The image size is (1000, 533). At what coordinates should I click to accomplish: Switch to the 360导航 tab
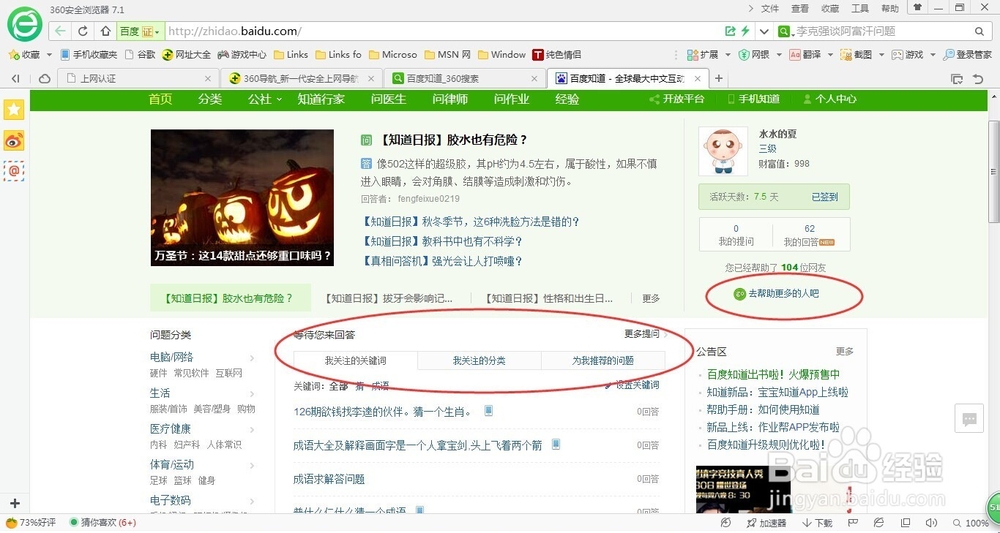[301, 78]
